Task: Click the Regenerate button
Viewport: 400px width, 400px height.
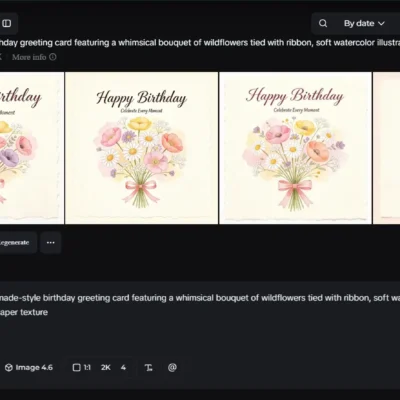Action: pos(15,243)
